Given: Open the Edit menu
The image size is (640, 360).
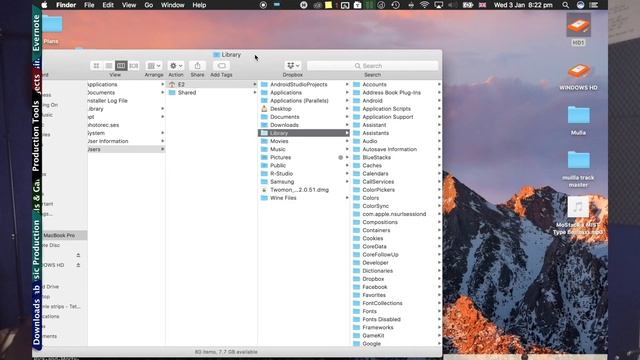Looking at the screenshot, I should 108,5.
